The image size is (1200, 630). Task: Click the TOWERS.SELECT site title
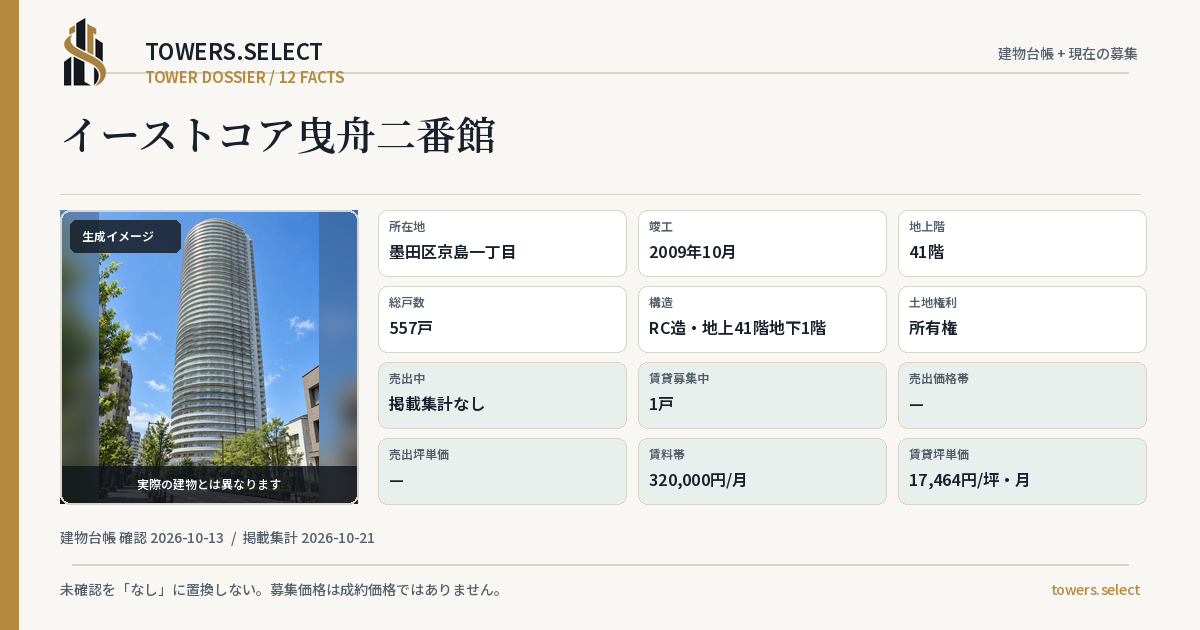tap(234, 52)
